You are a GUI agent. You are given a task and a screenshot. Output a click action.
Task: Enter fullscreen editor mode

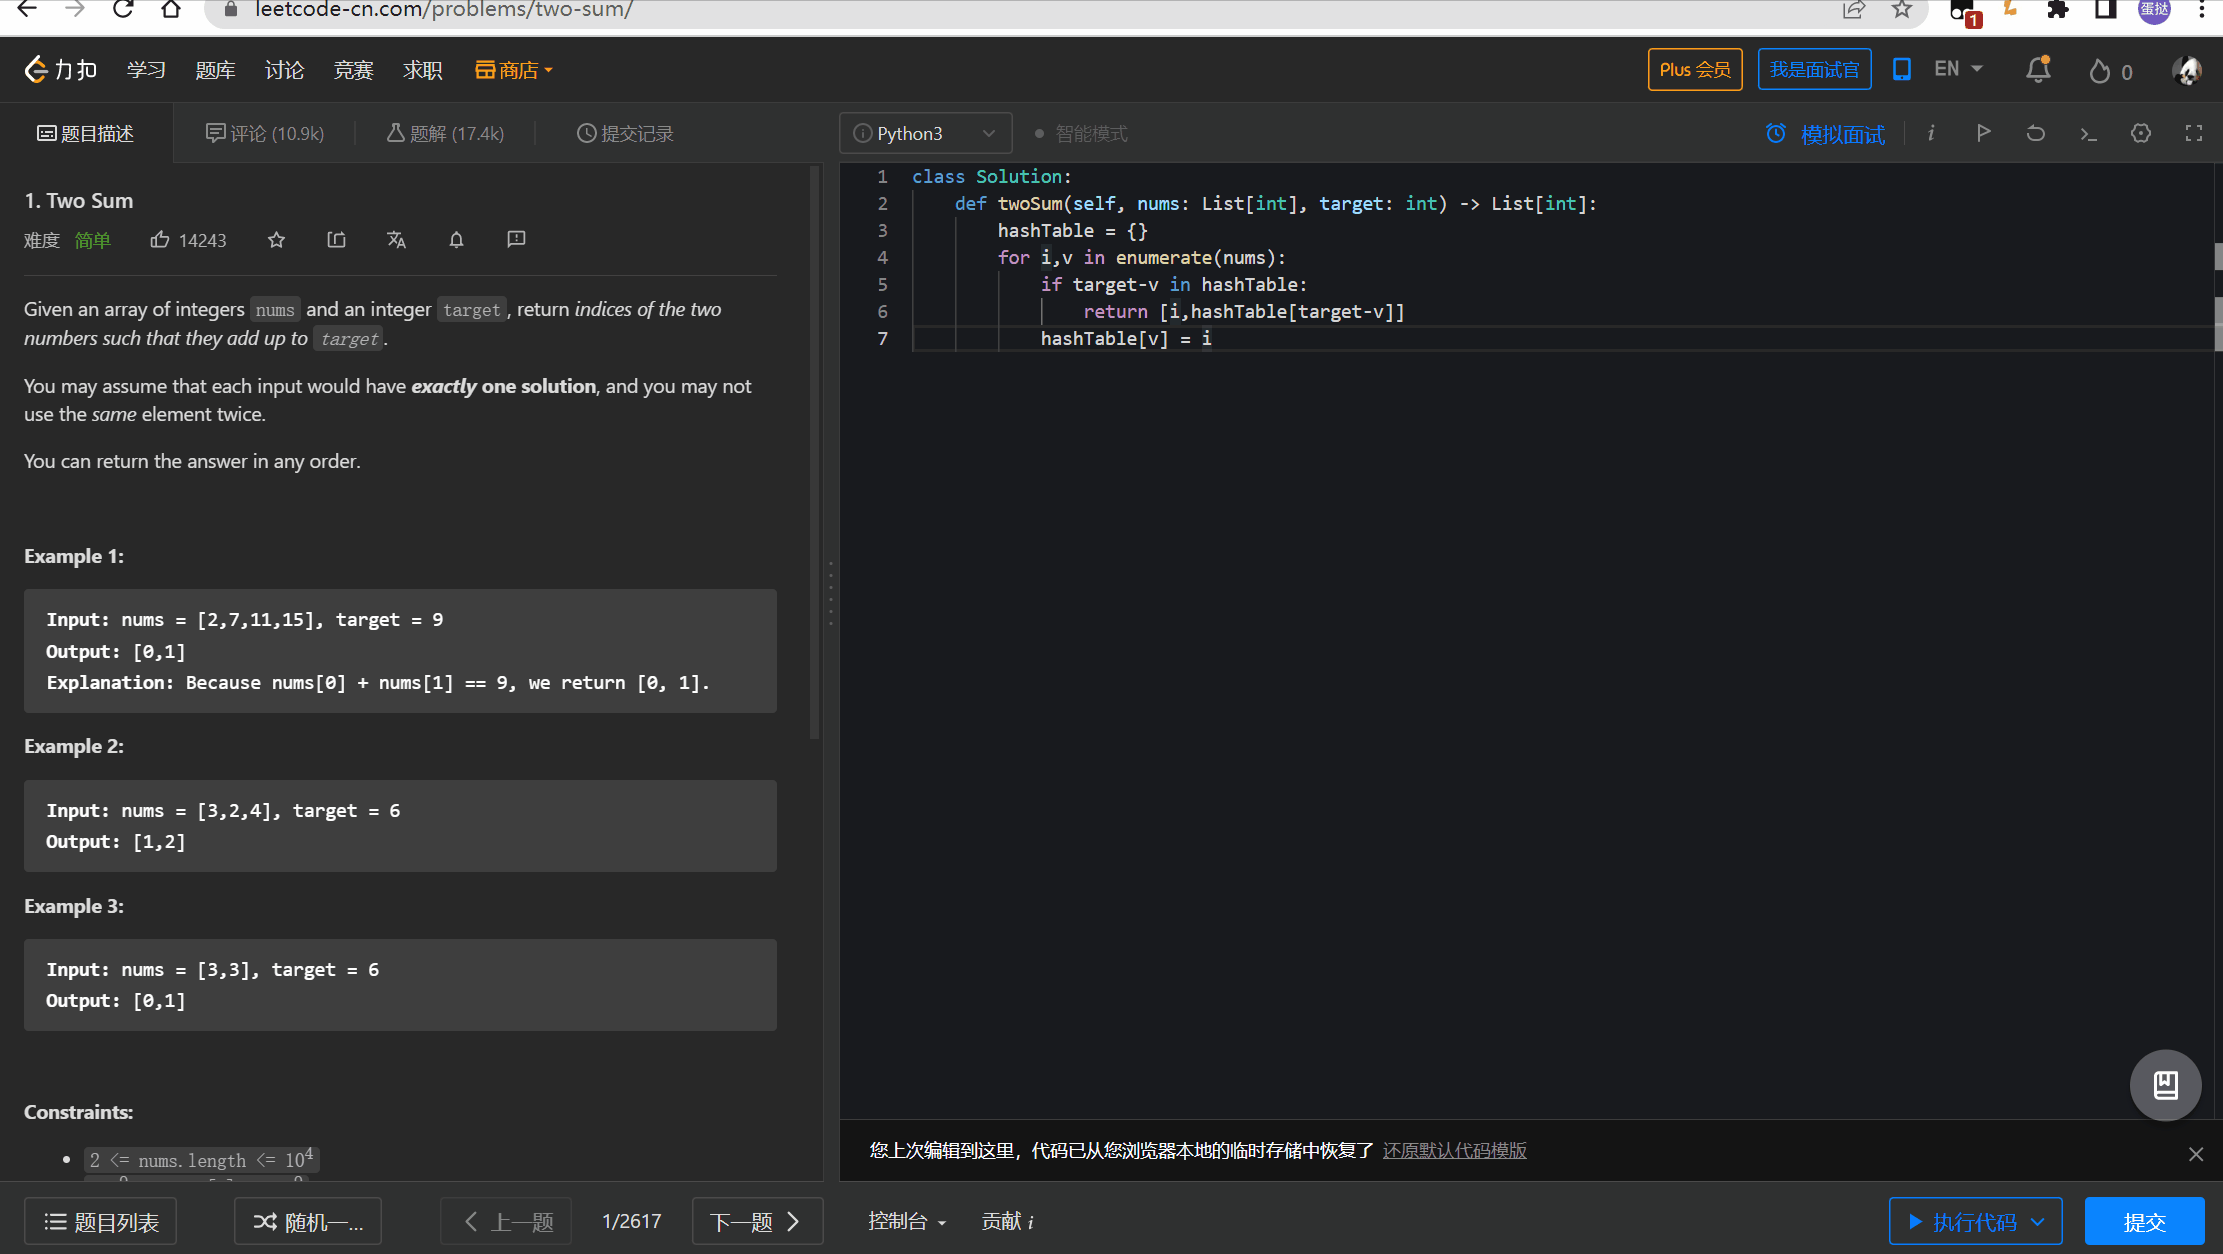2193,133
